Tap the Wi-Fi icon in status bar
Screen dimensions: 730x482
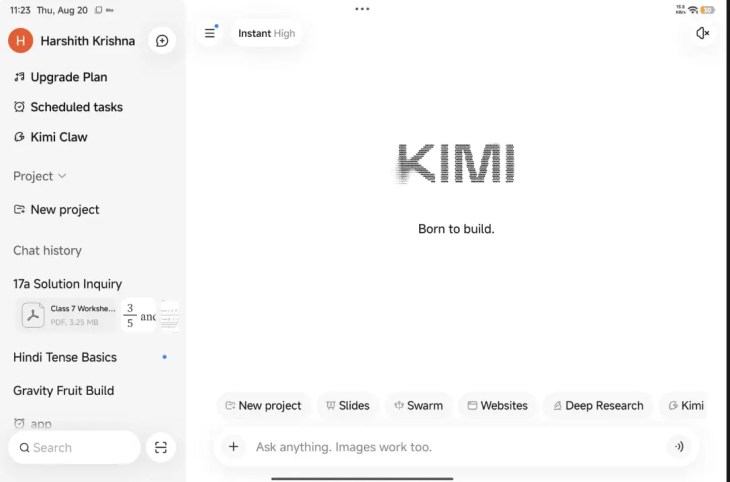(x=693, y=10)
